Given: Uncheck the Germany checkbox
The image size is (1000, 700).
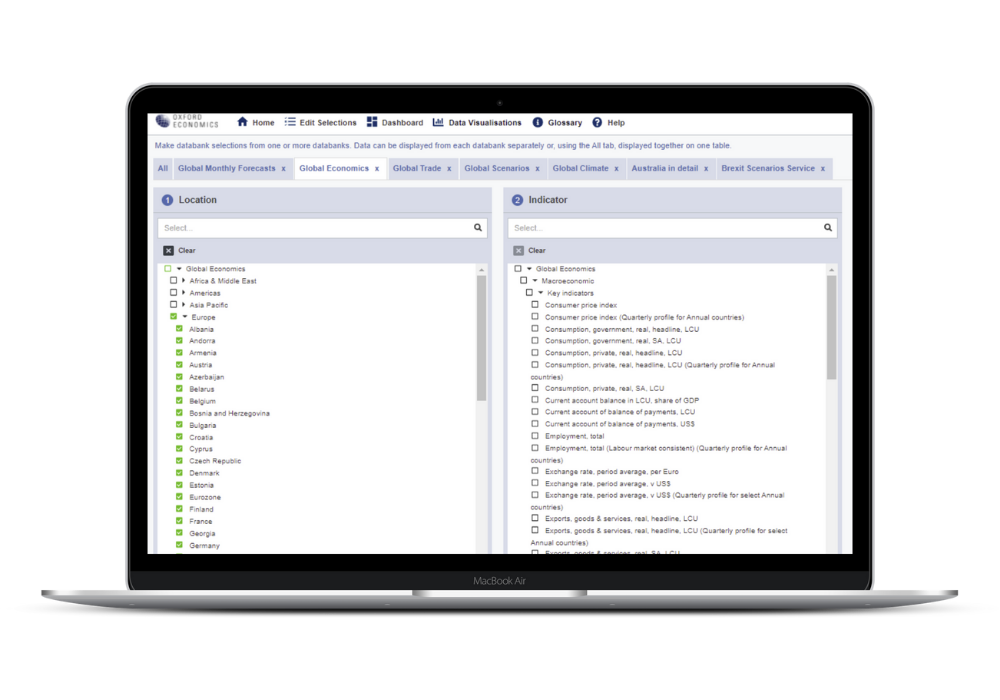Looking at the screenshot, I should (179, 545).
